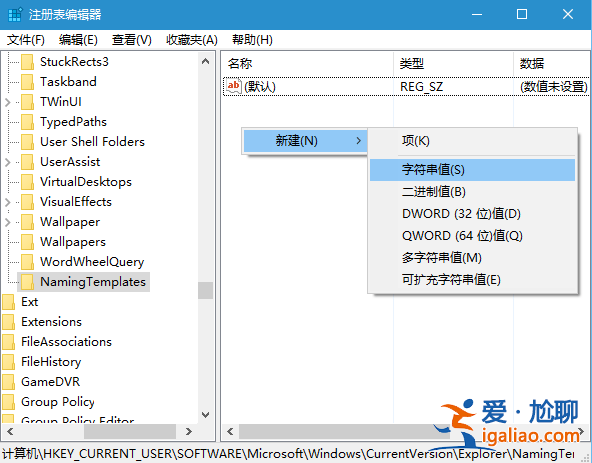Screen dimensions: 592x463
Task: Click tree pane vertical scrollbar thumb
Action: coord(205,290)
